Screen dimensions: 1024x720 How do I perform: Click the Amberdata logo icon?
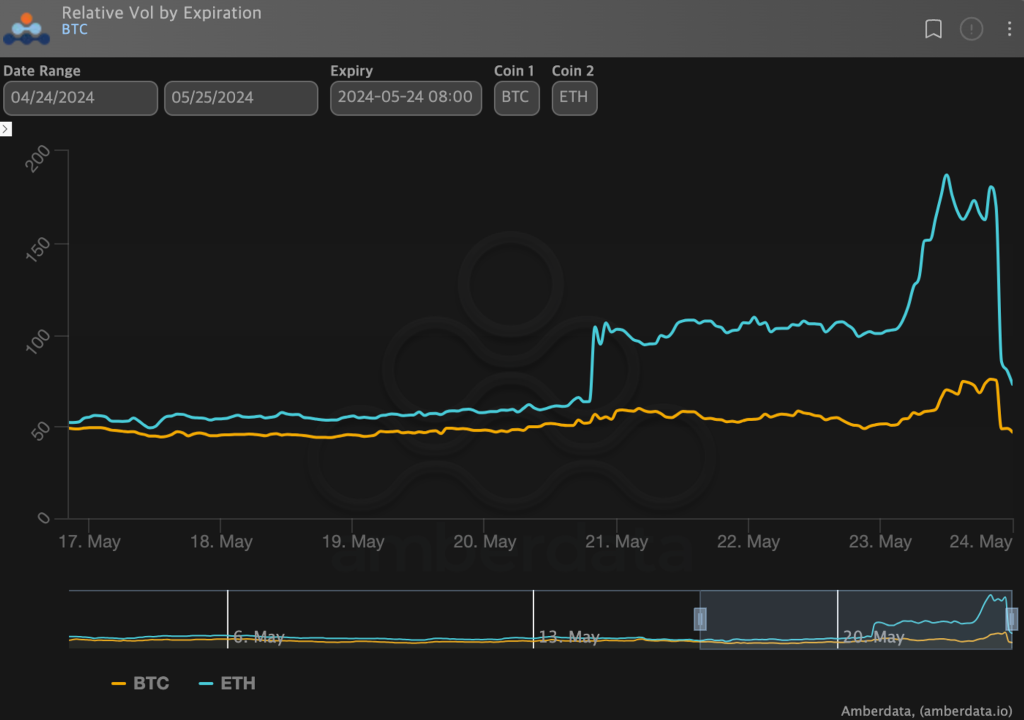pos(26,27)
